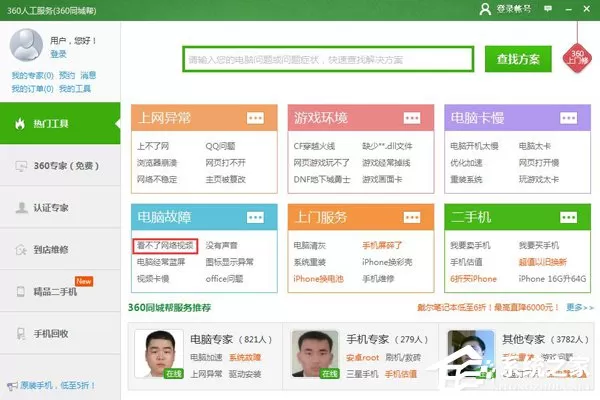600x400 pixels.
Task: Click 看不了网络视频 link
Action: (x=165, y=245)
